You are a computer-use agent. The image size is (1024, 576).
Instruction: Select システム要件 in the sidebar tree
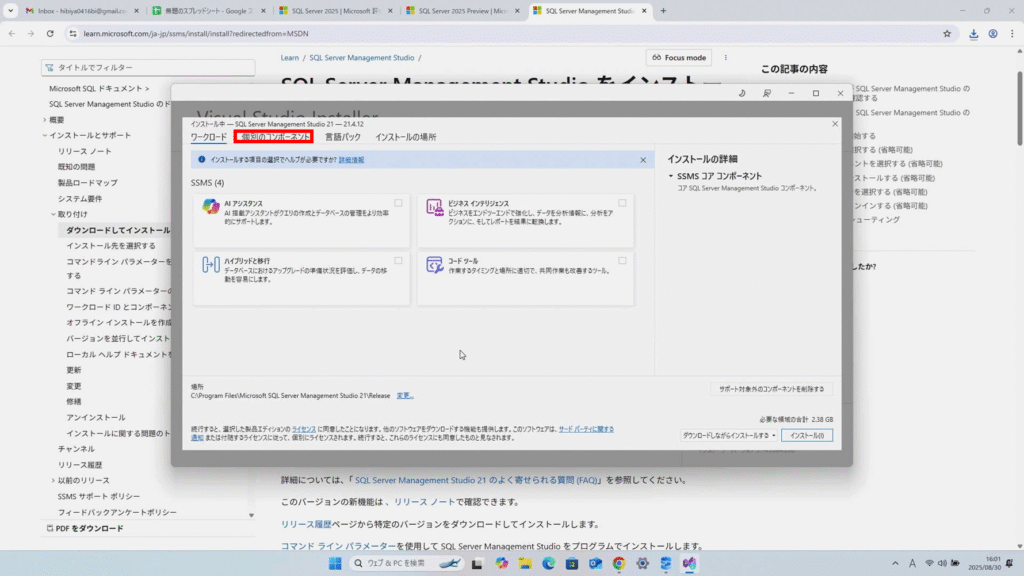pos(80,199)
